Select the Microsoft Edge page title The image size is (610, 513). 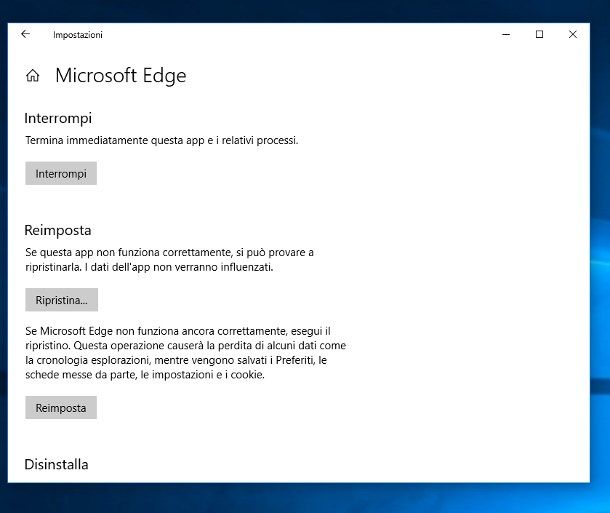(121, 75)
